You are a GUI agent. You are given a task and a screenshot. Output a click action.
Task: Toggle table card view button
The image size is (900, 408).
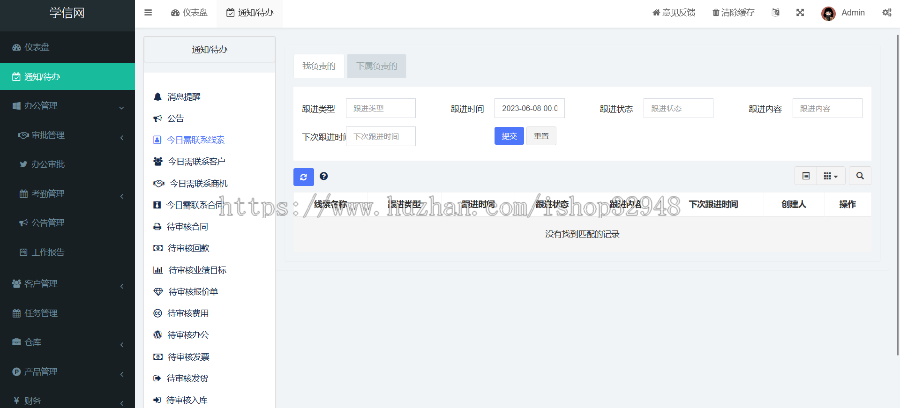click(806, 176)
